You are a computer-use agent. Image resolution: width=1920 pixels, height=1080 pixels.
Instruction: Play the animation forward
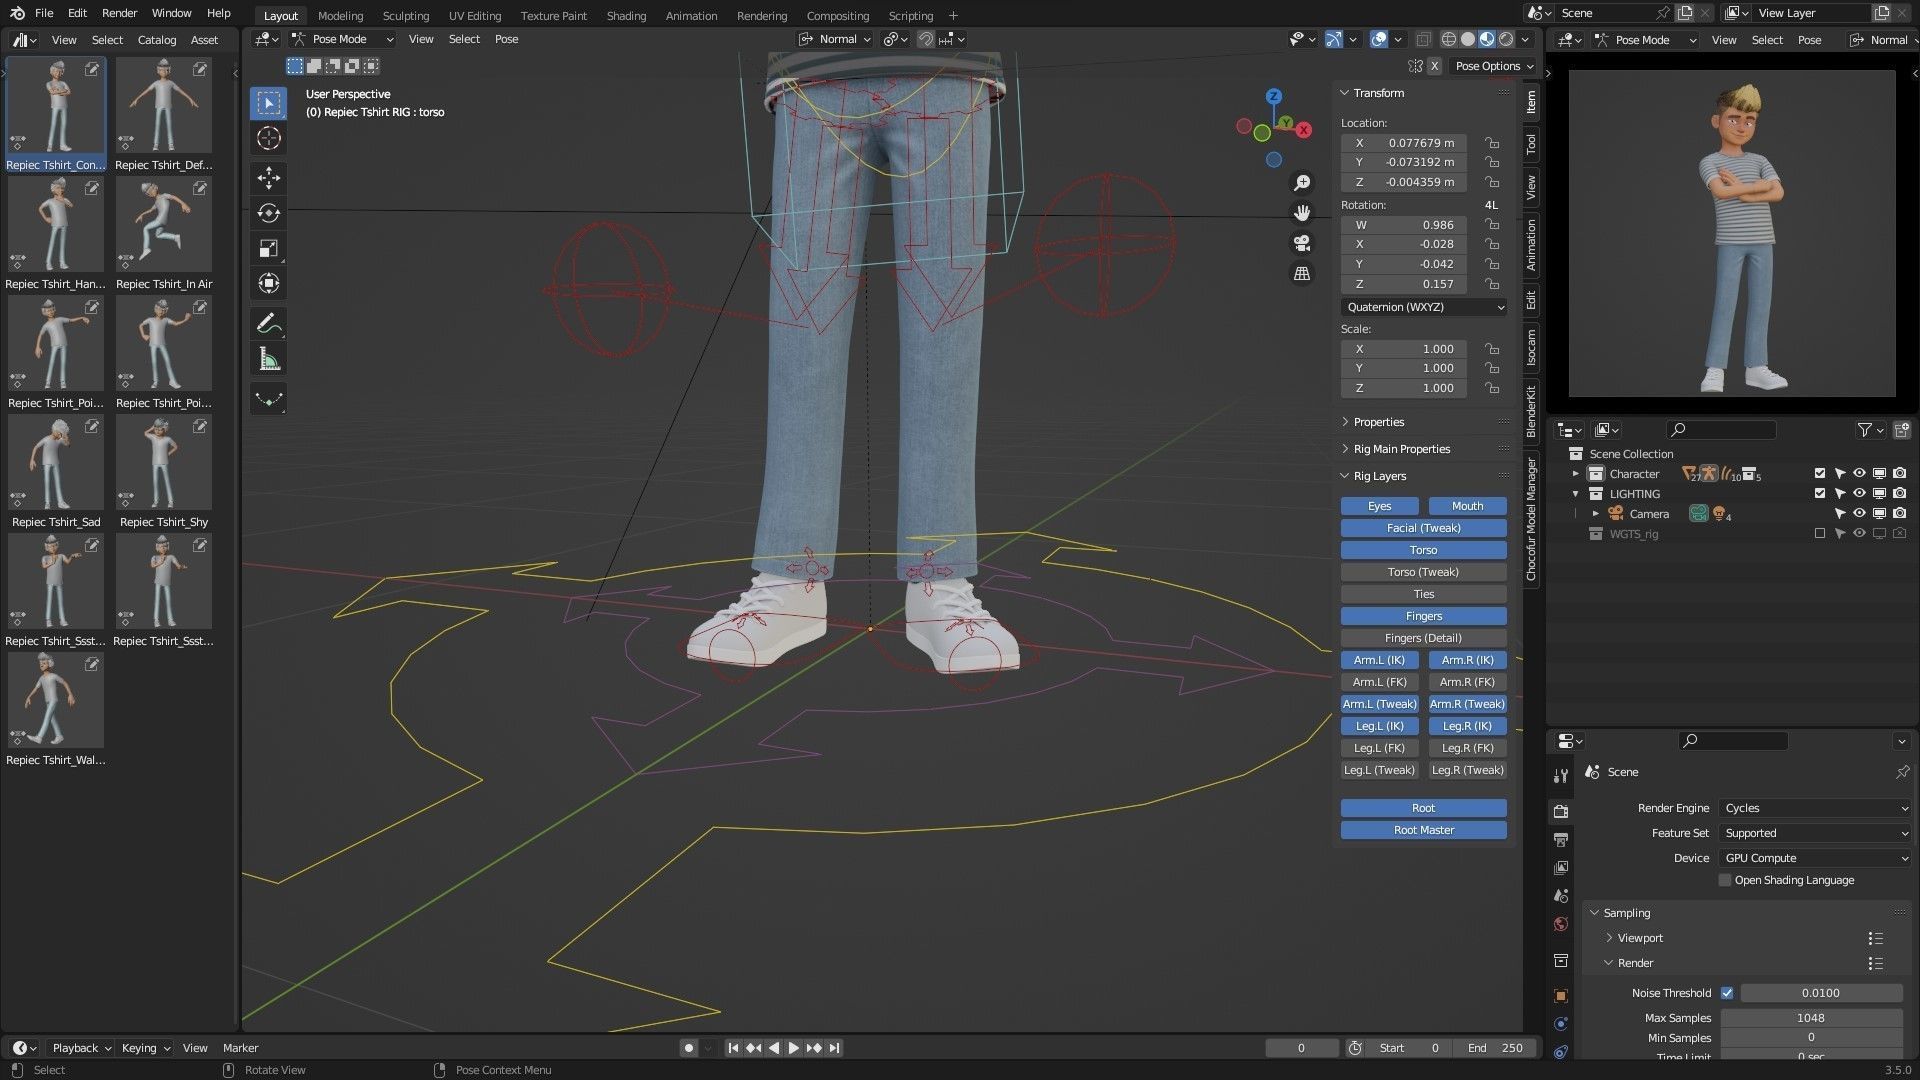pos(794,1048)
